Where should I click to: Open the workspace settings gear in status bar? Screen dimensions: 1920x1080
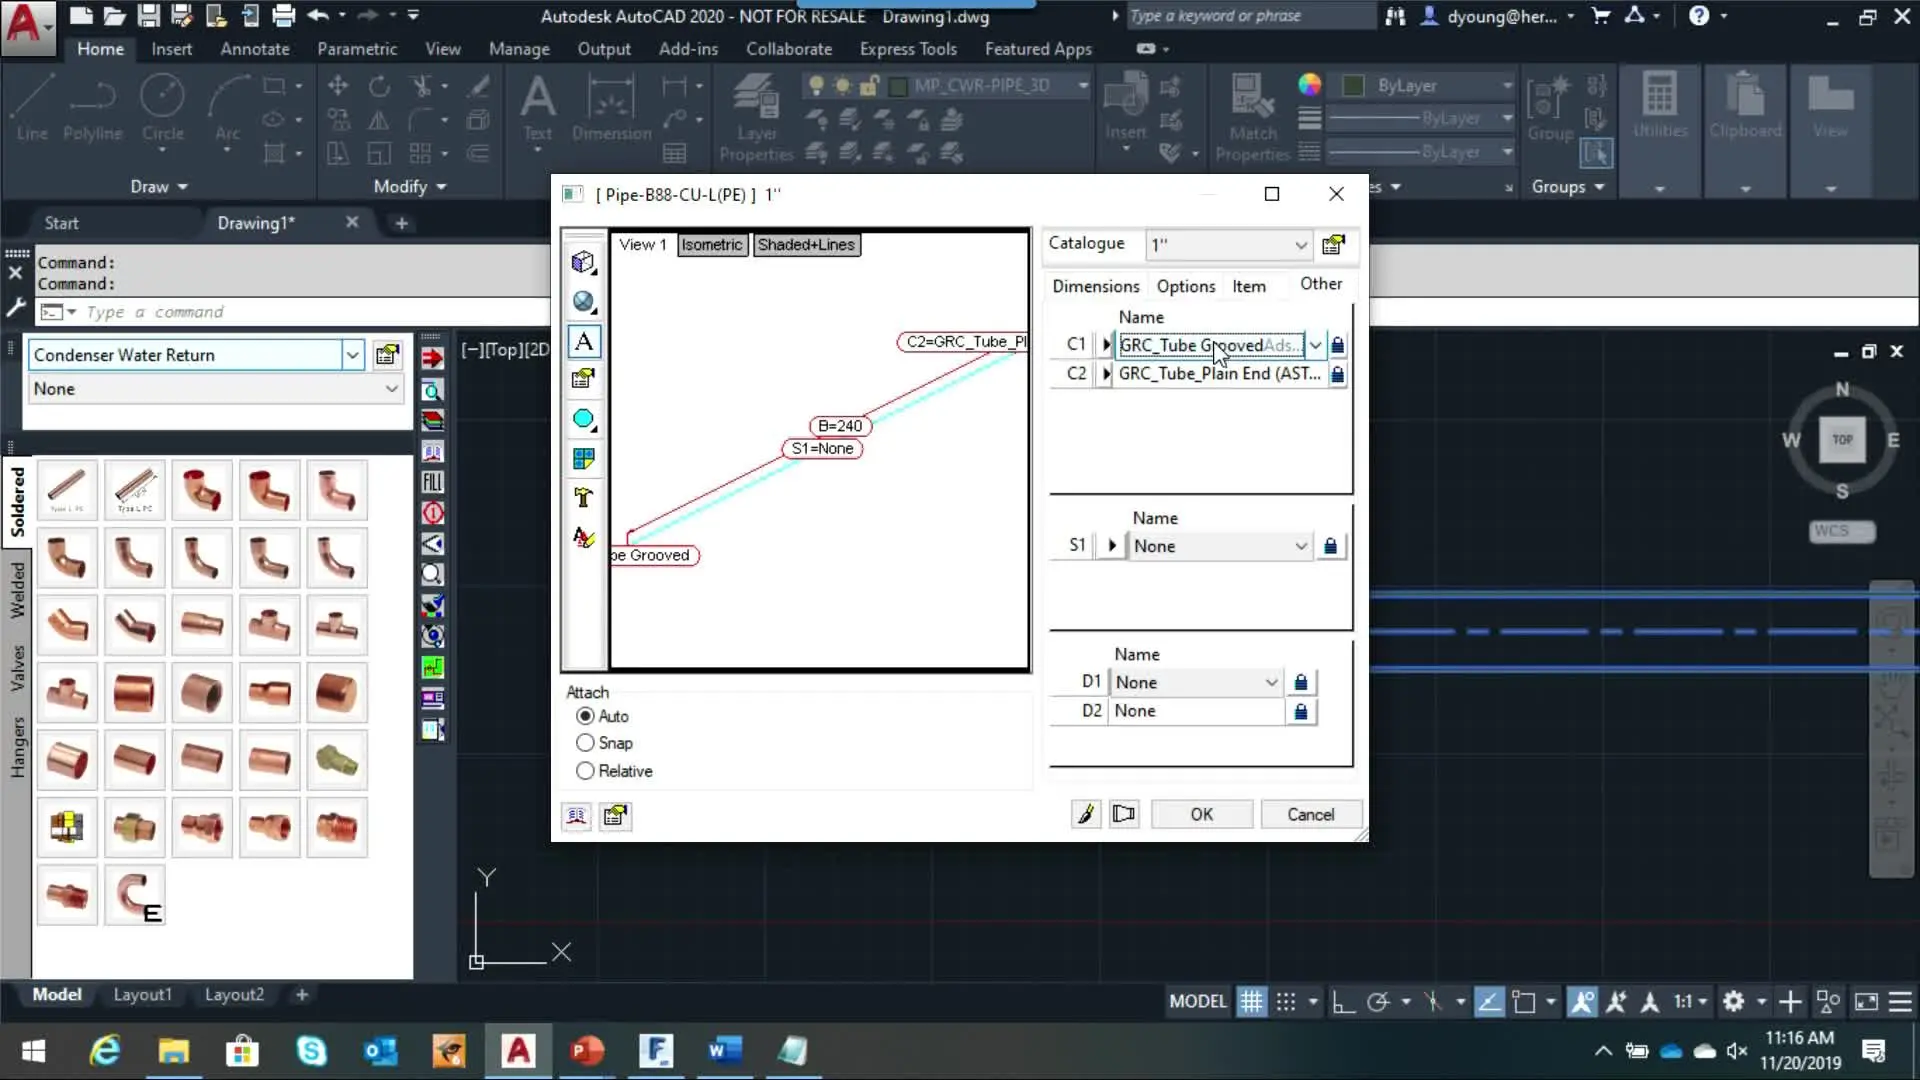click(x=1734, y=1001)
